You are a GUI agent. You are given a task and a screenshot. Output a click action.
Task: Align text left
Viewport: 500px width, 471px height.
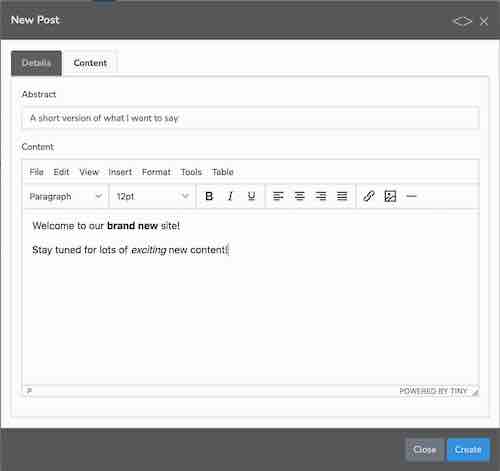tap(278, 196)
